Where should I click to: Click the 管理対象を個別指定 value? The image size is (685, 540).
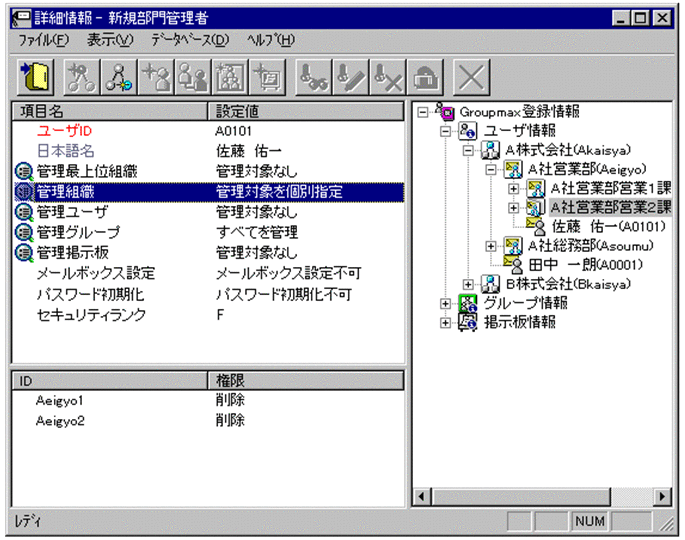click(x=279, y=192)
